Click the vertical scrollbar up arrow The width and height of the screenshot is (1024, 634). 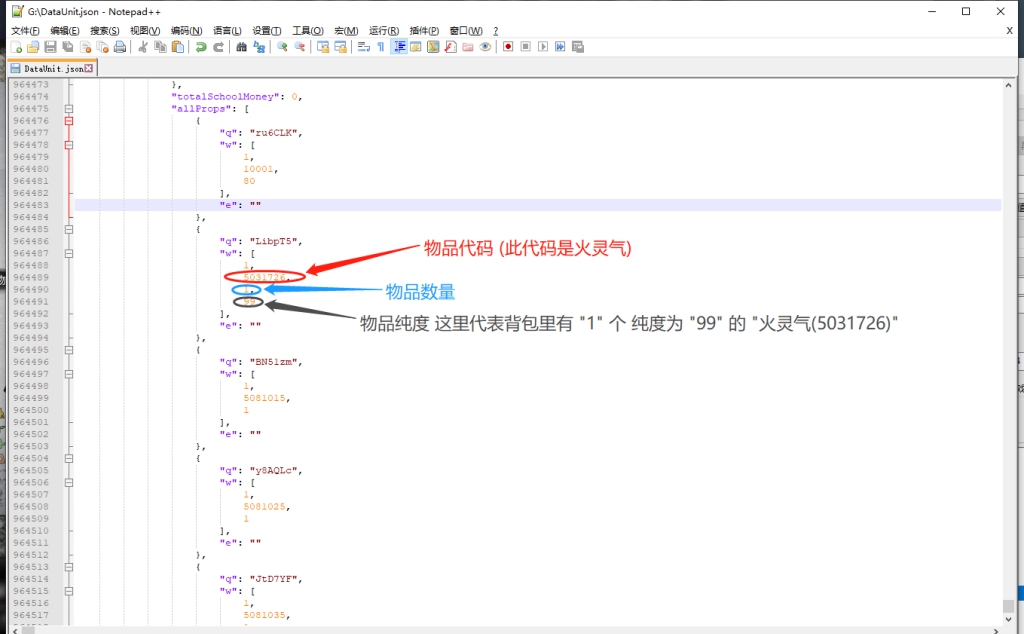pyautogui.click(x=1008, y=86)
